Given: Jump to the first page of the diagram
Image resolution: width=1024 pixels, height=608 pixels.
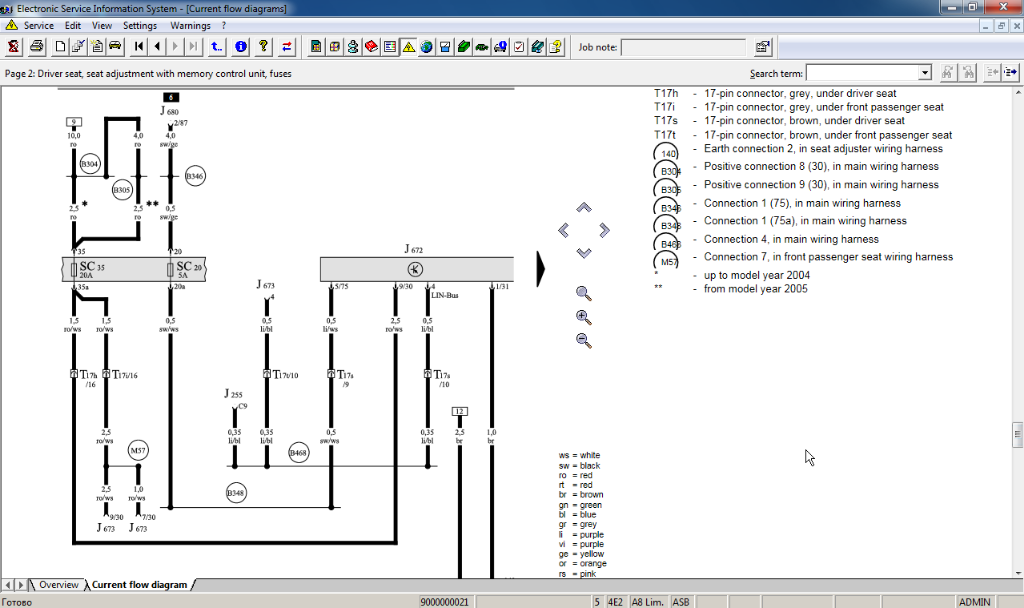Looking at the screenshot, I should point(139,47).
